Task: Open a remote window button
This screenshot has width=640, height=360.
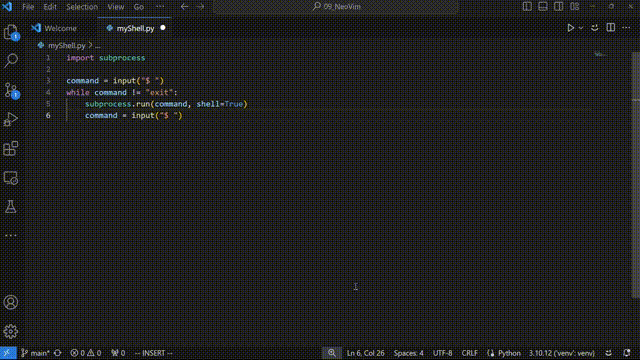Action: click(8, 353)
